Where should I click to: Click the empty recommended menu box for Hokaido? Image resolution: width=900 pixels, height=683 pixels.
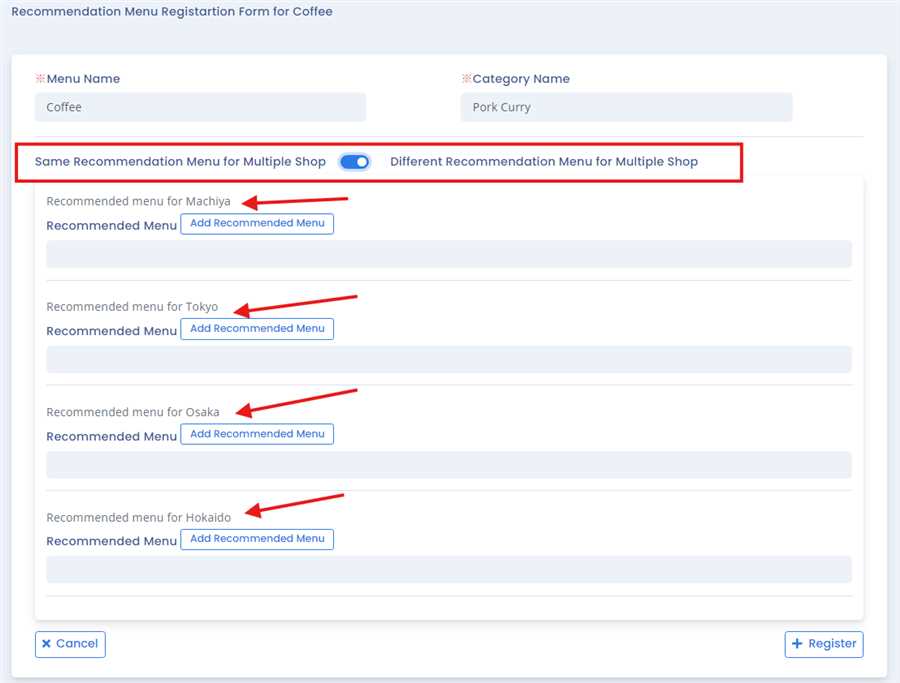(x=448, y=569)
